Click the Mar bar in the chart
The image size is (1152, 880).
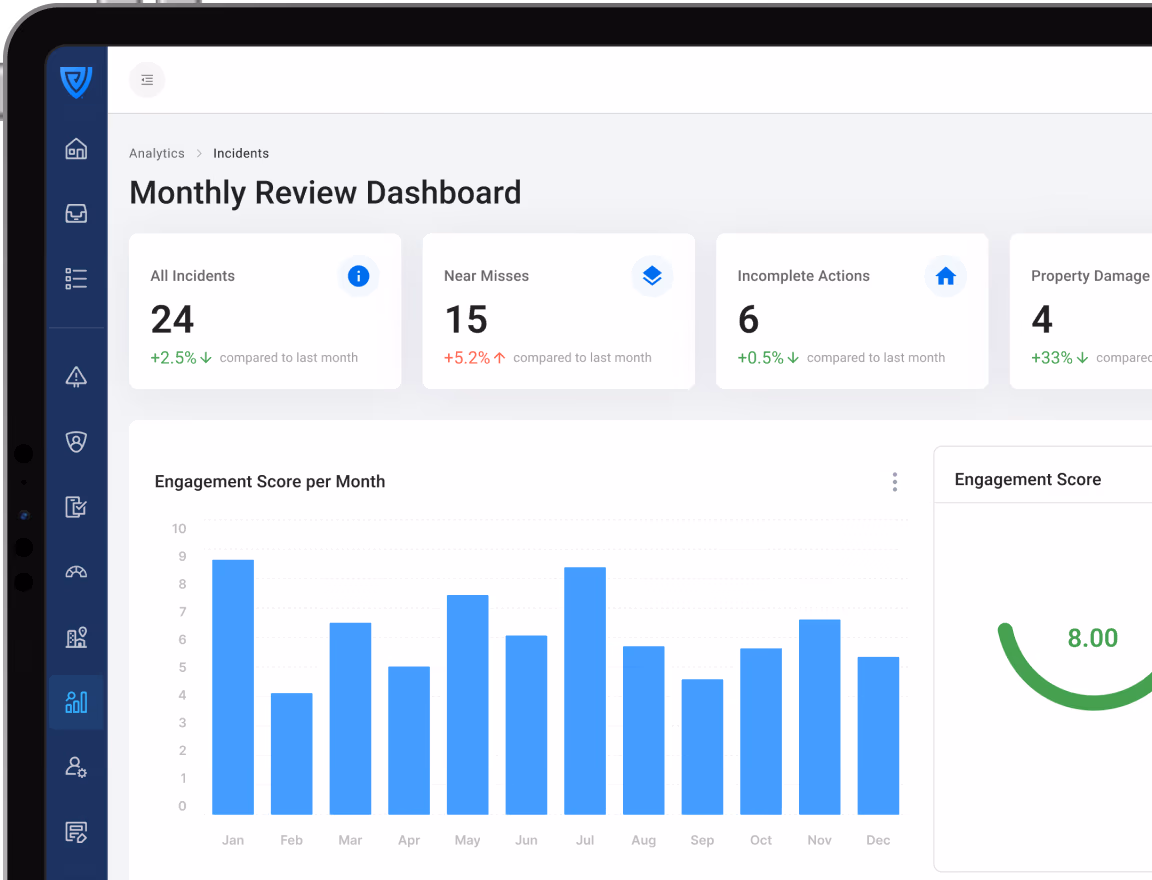coord(350,718)
